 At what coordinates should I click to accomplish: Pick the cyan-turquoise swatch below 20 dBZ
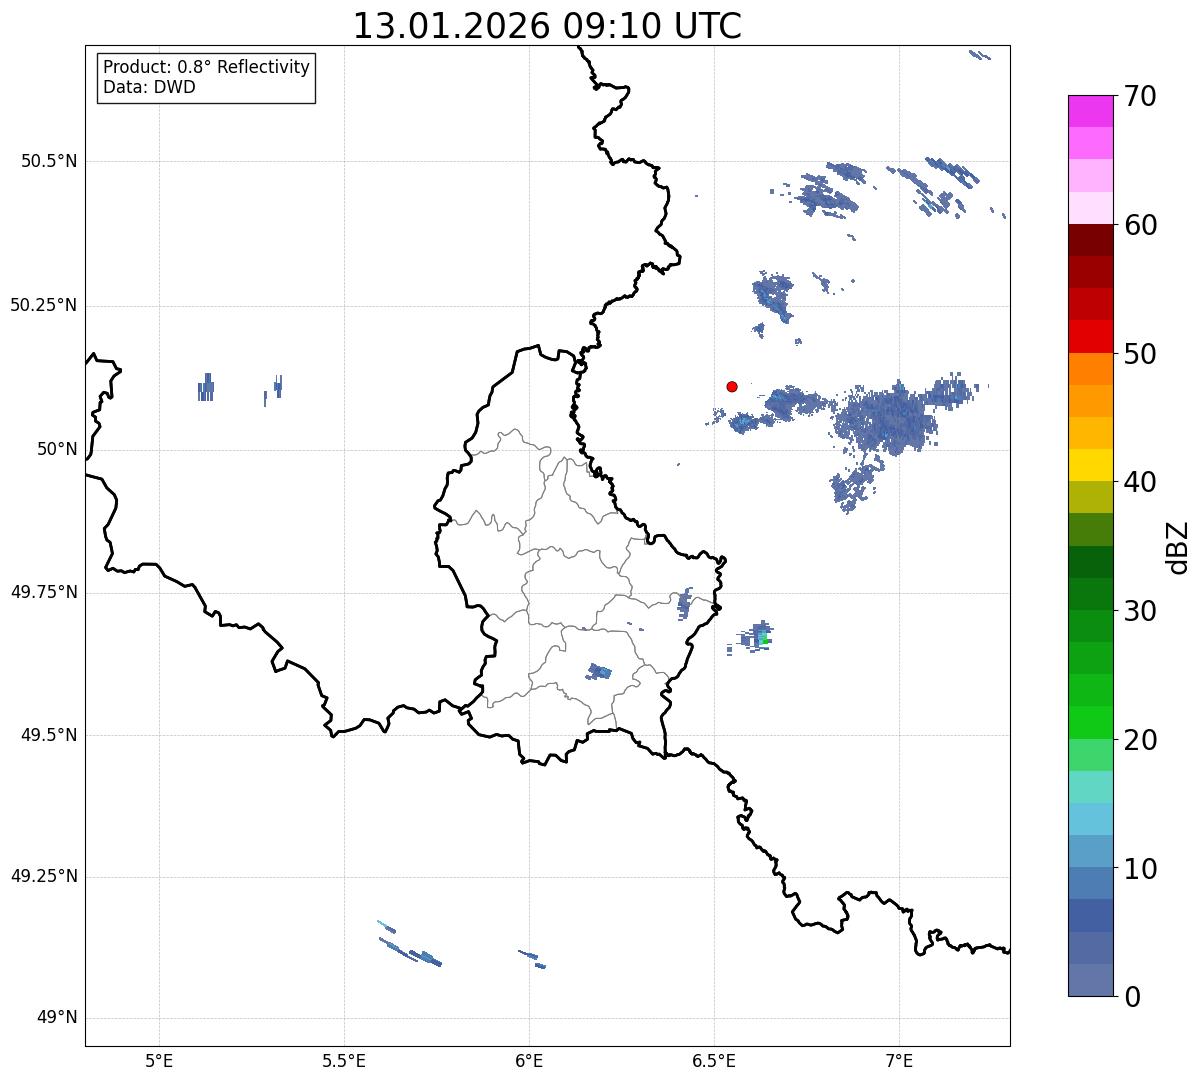click(x=1090, y=787)
